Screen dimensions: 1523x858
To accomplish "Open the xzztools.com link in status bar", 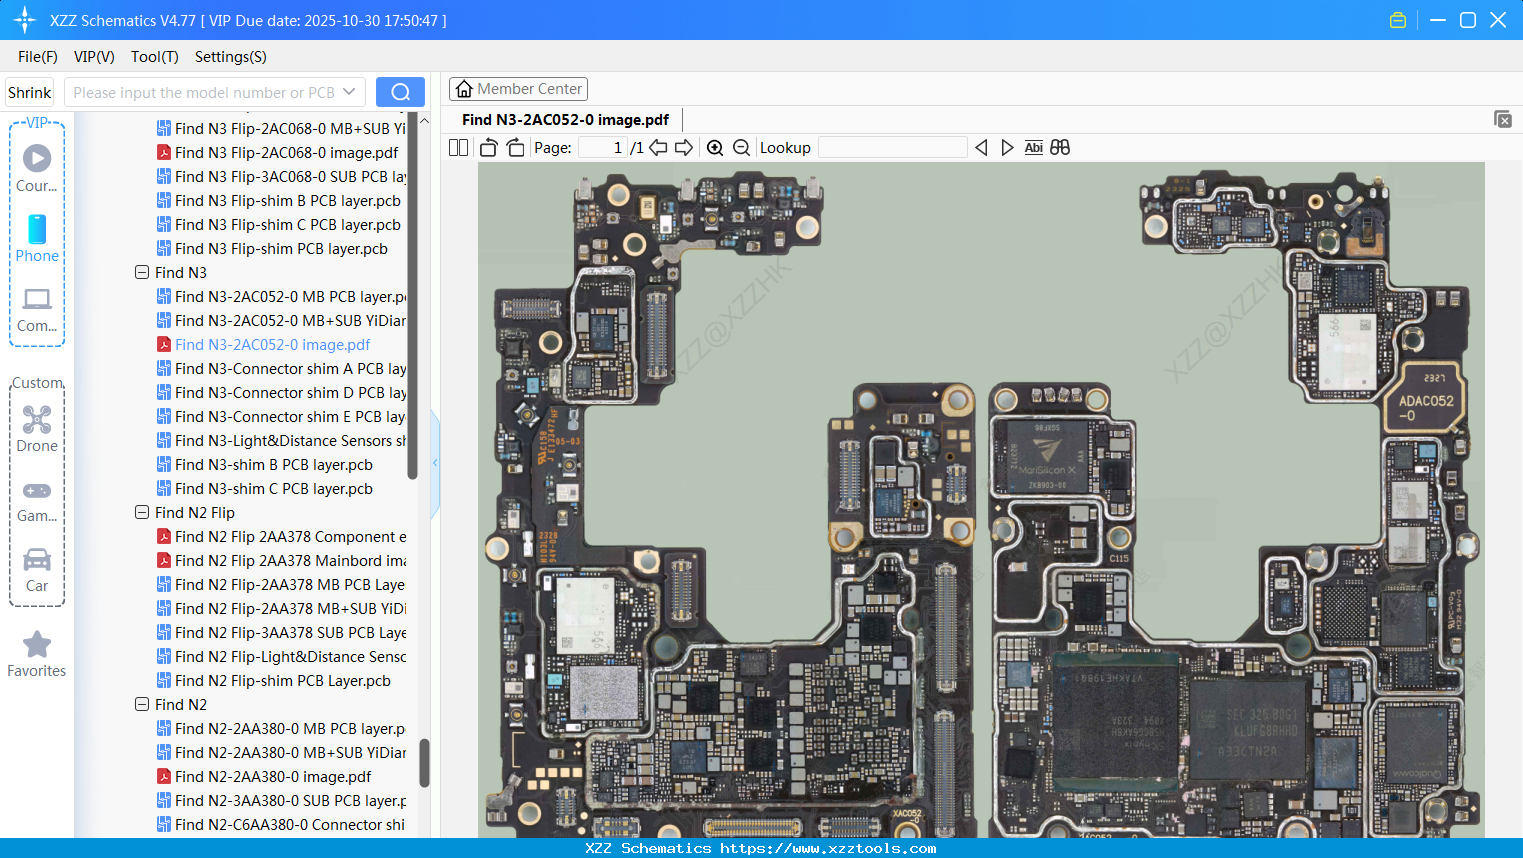I will 828,848.
